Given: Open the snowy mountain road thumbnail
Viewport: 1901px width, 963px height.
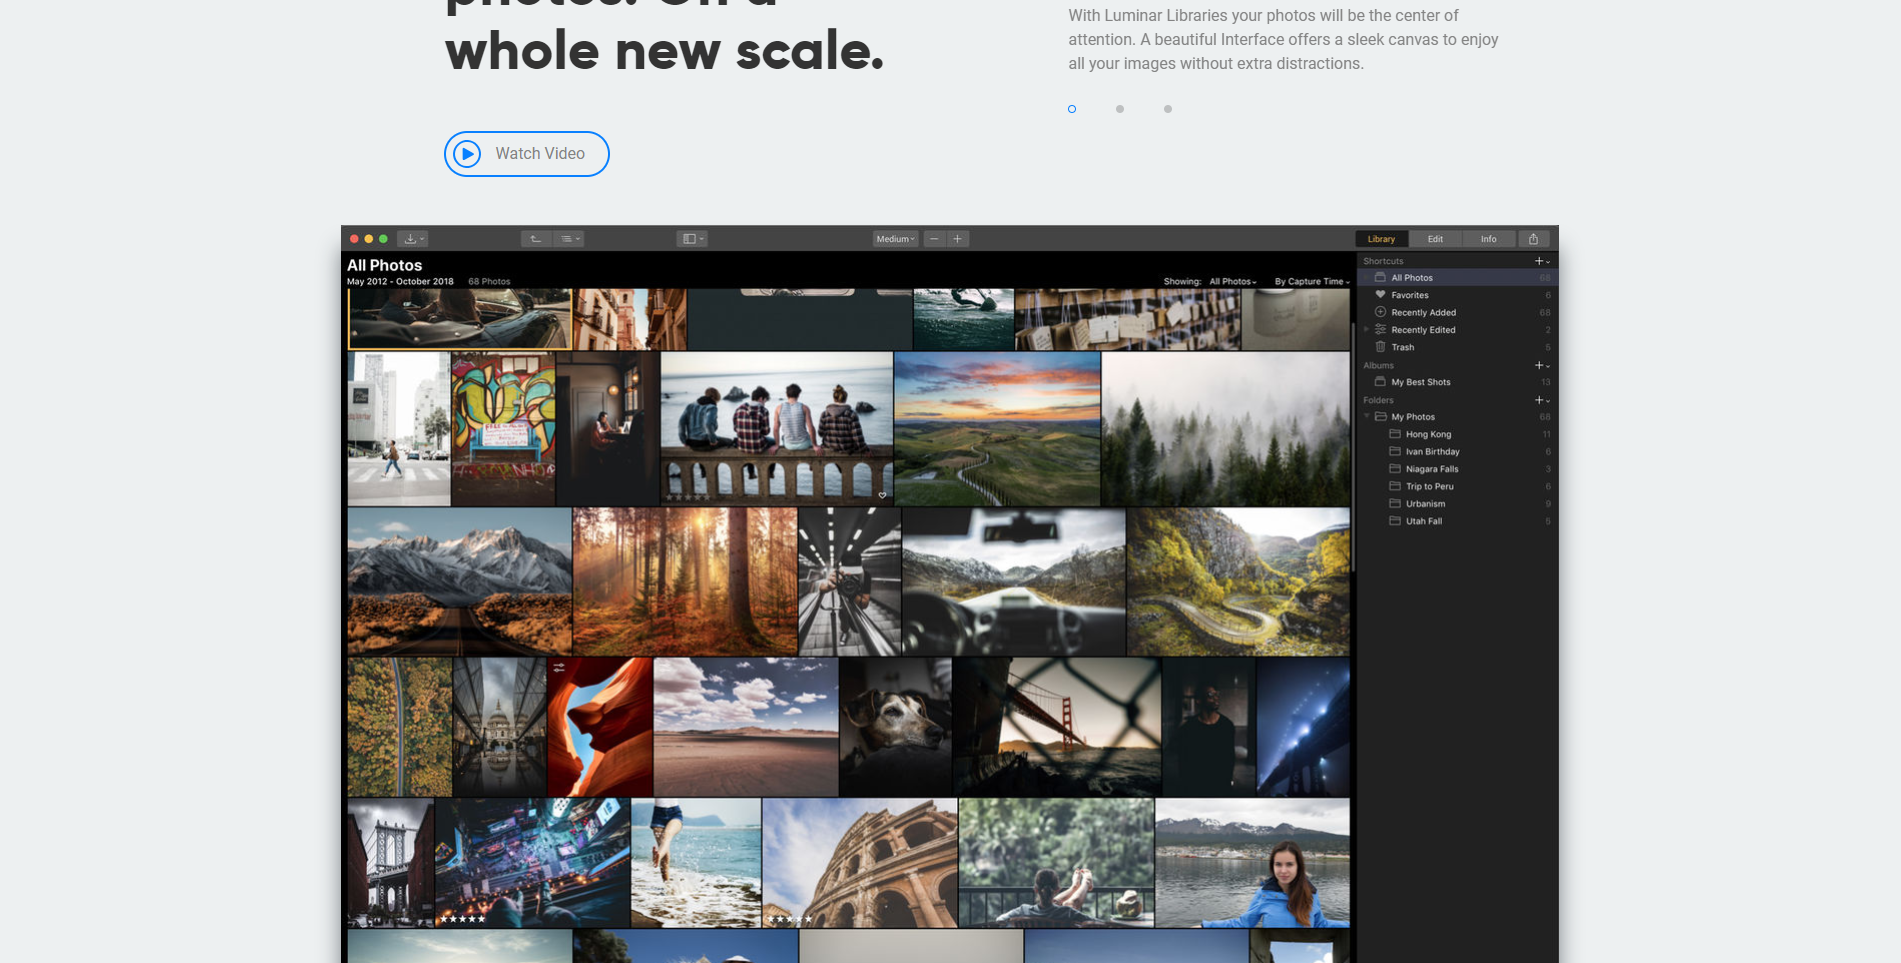Looking at the screenshot, I should [x=460, y=581].
